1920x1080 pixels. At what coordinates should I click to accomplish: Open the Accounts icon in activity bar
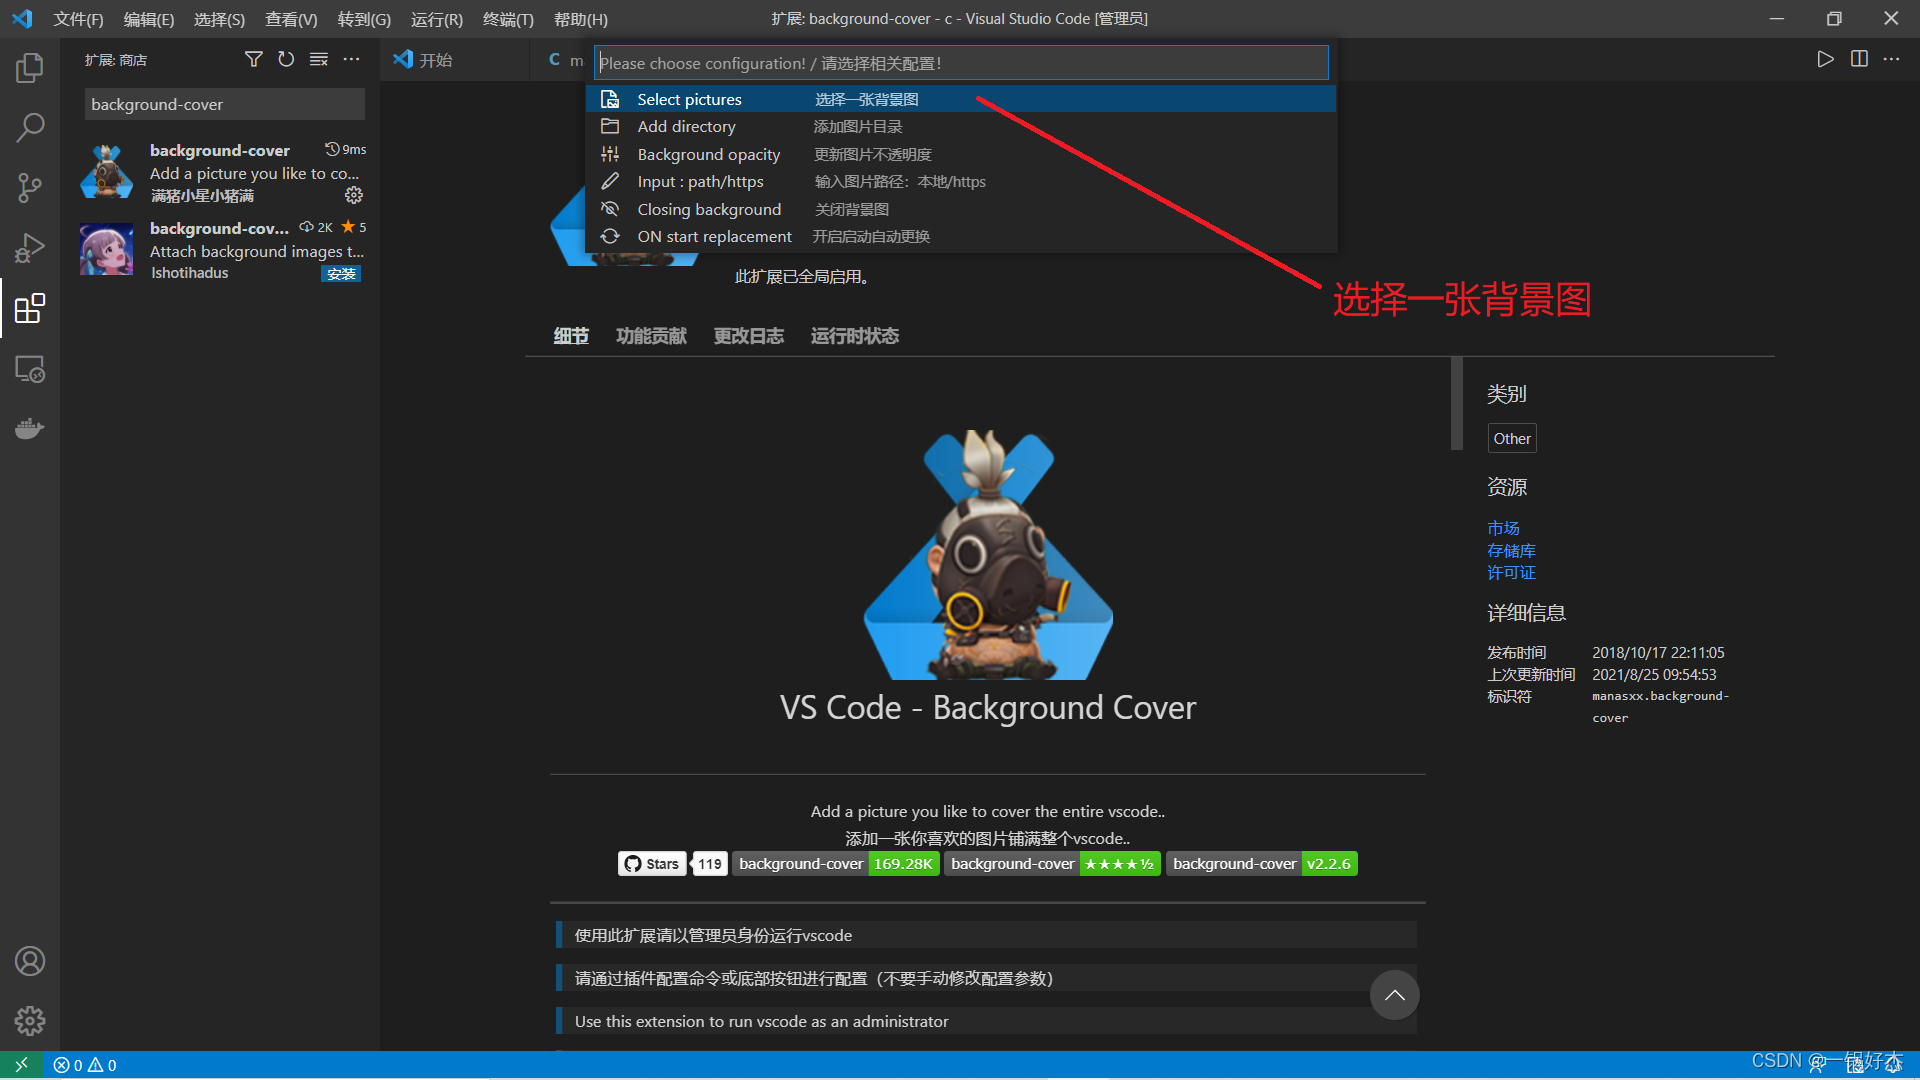30,961
